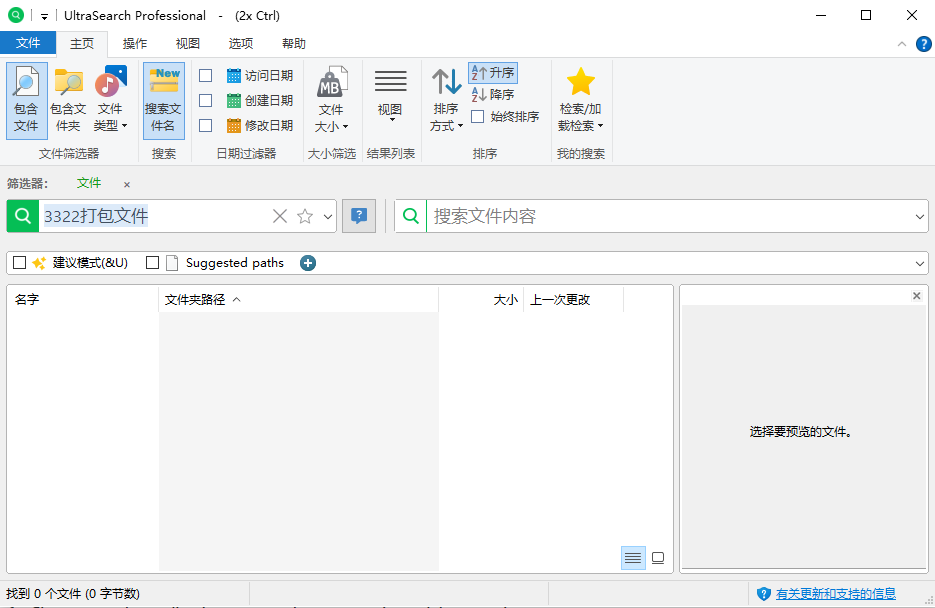Enable the 创建日期 checkbox
The width and height of the screenshot is (935, 608).
206,101
